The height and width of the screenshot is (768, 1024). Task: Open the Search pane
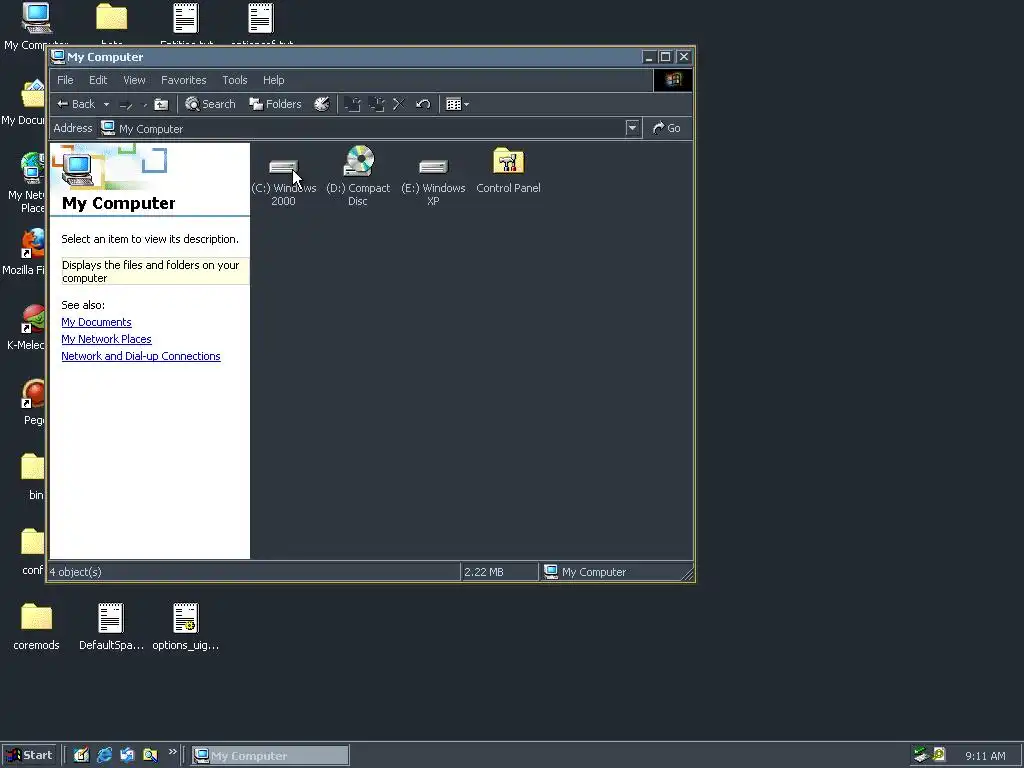click(x=210, y=104)
